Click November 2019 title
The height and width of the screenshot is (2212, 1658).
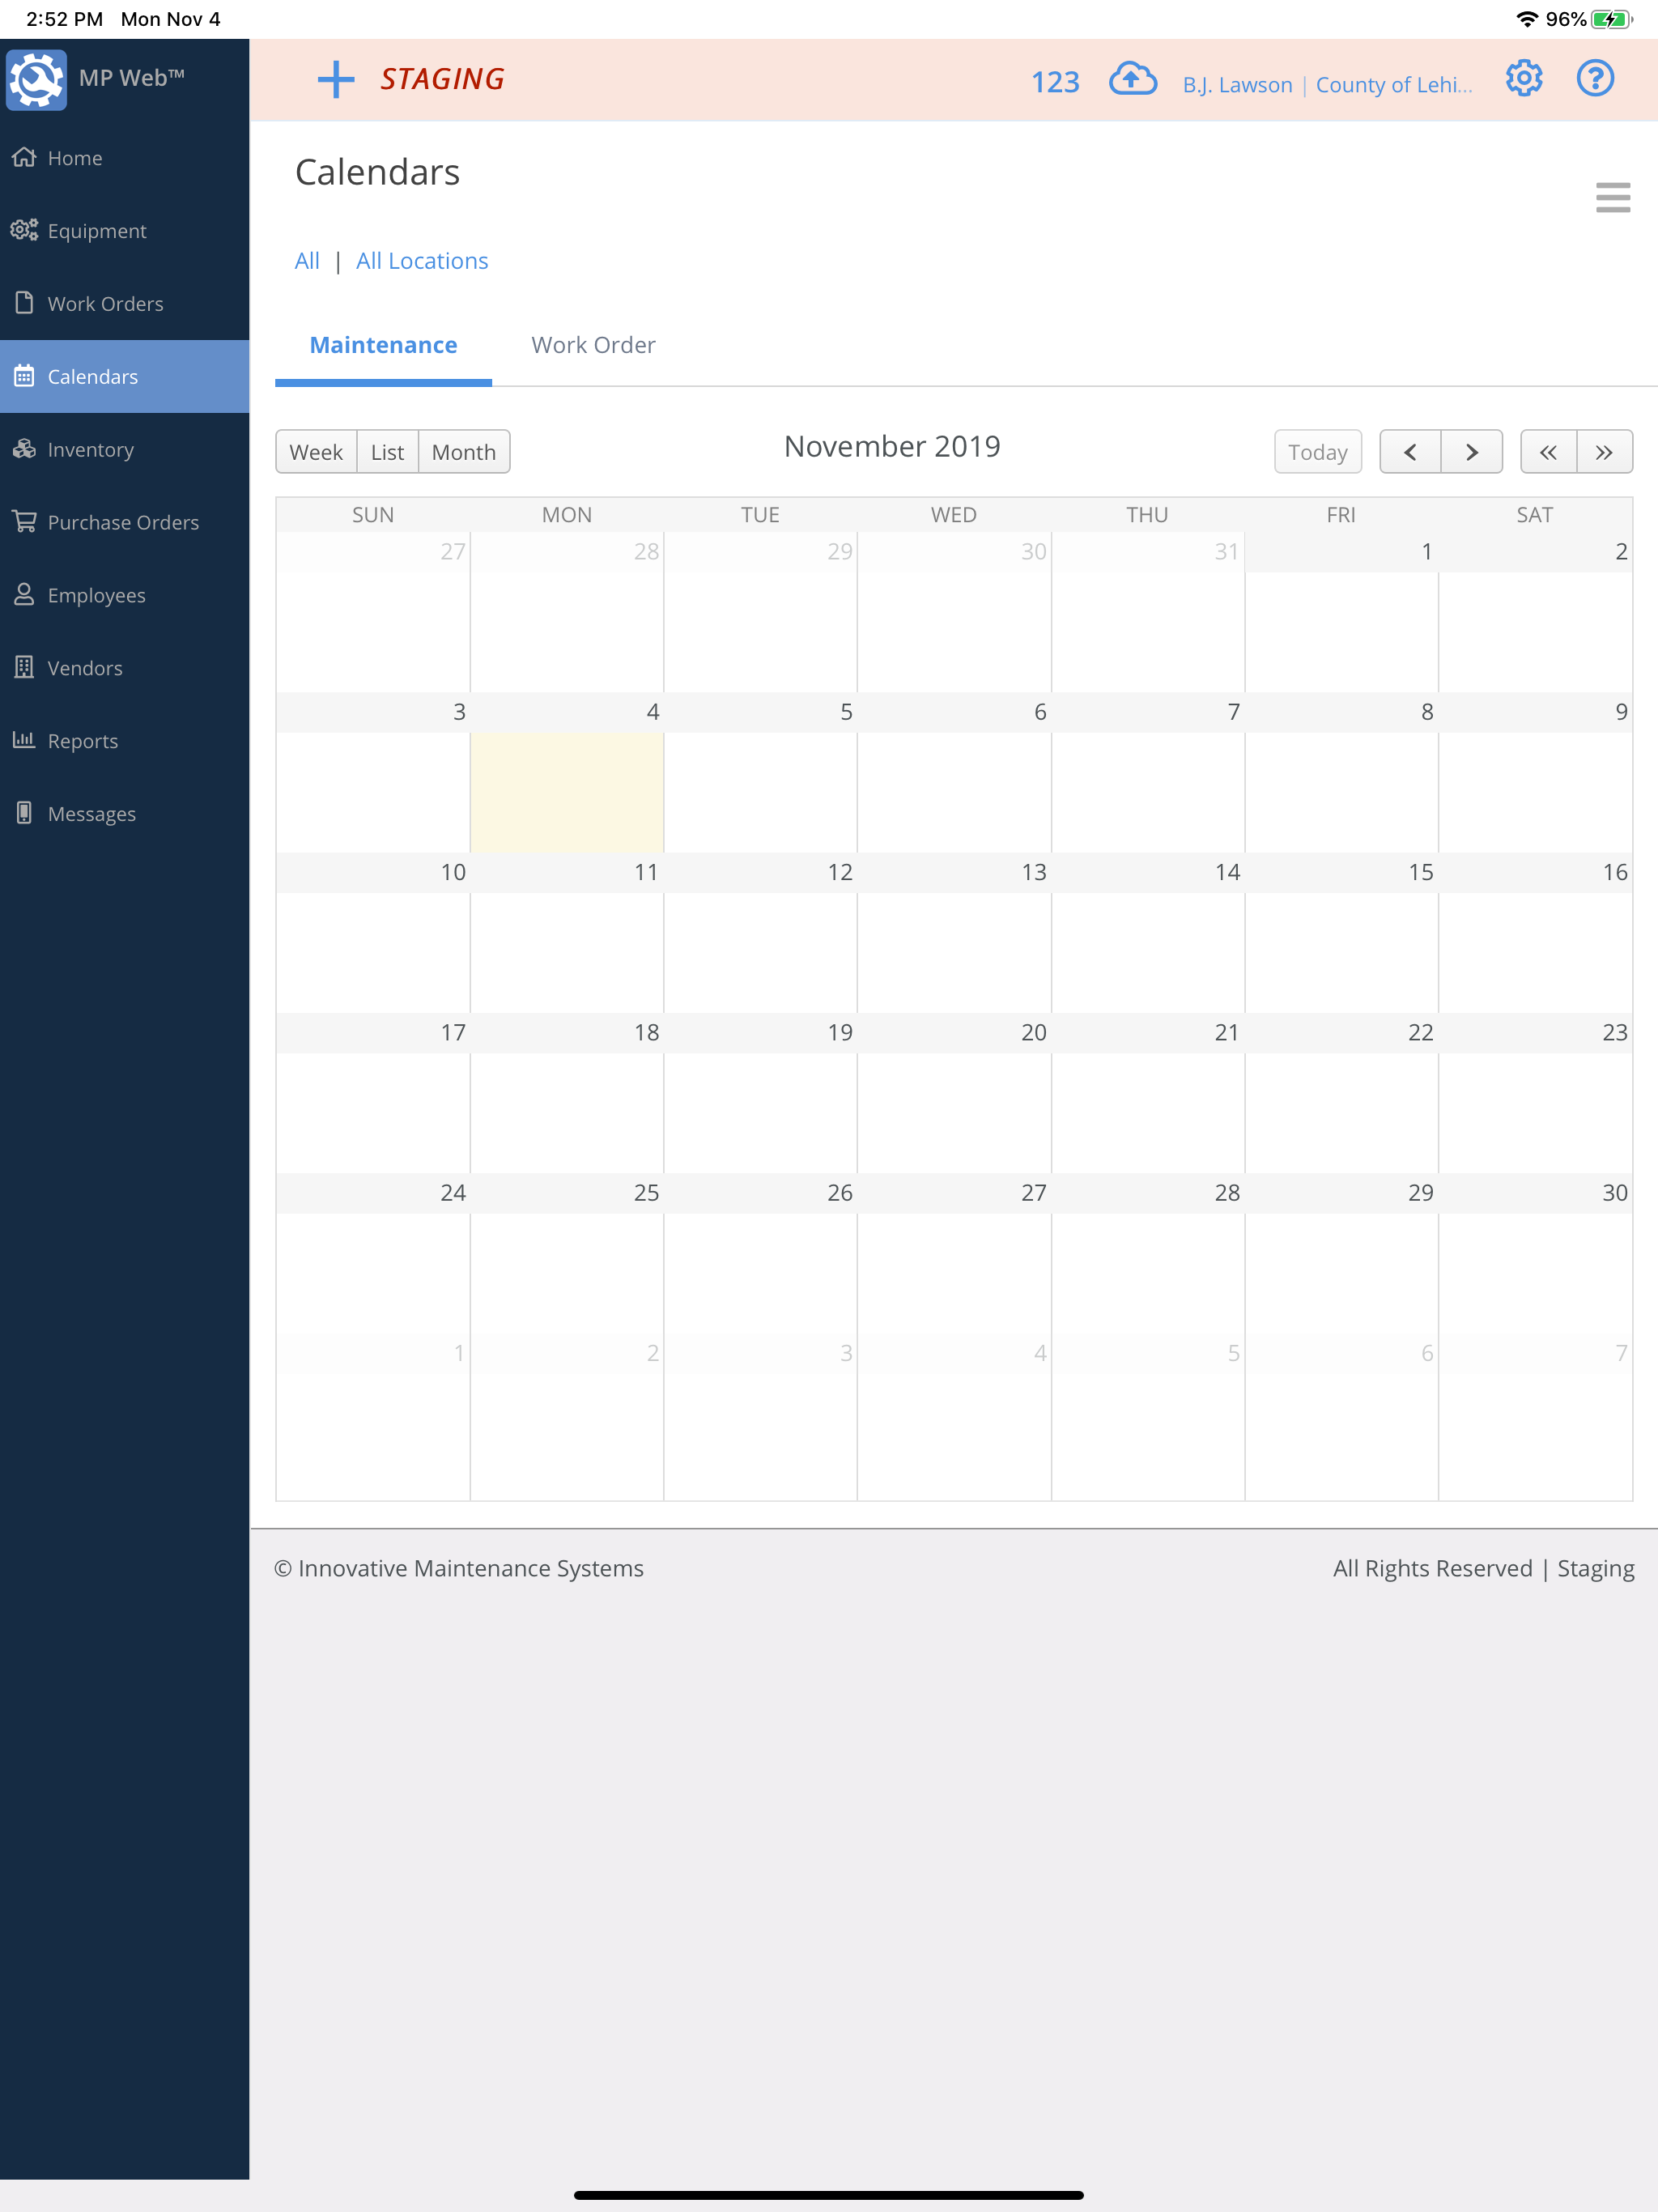pyautogui.click(x=892, y=446)
